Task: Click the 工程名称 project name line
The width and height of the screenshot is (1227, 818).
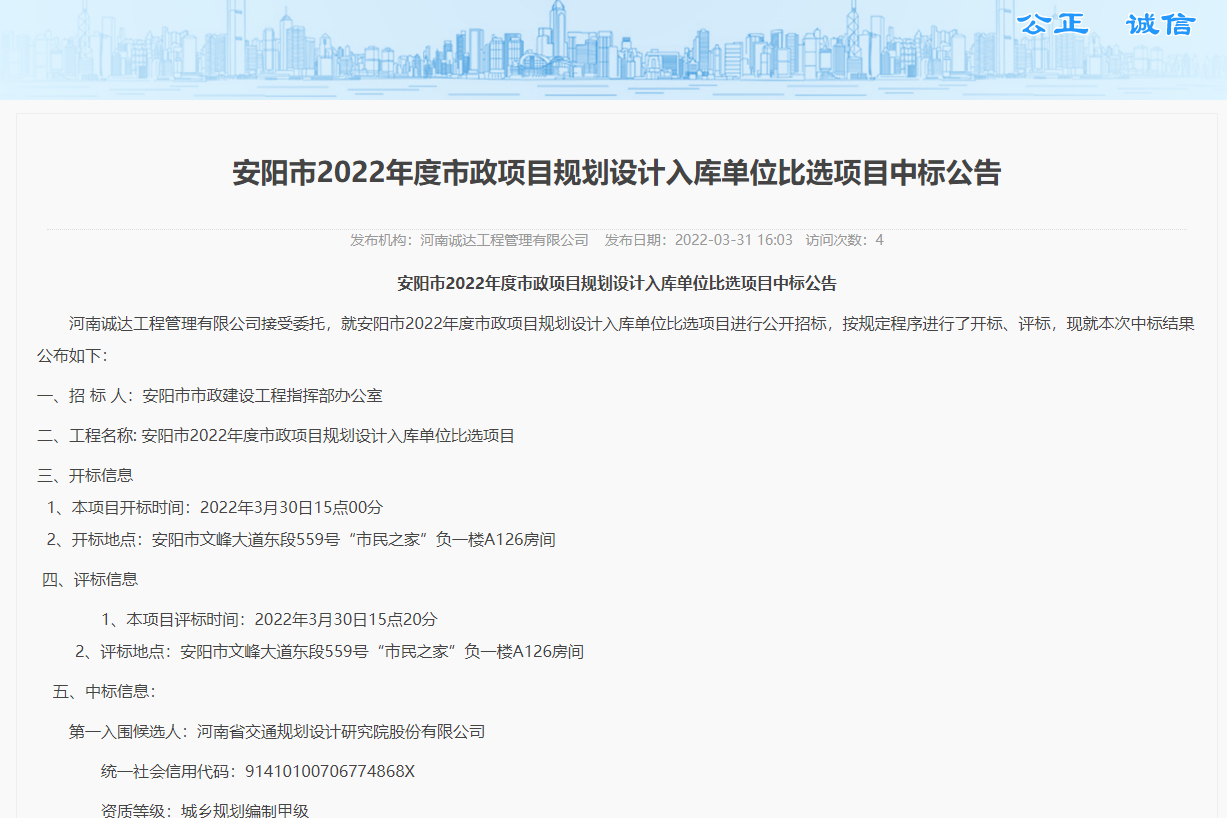Action: pos(276,435)
